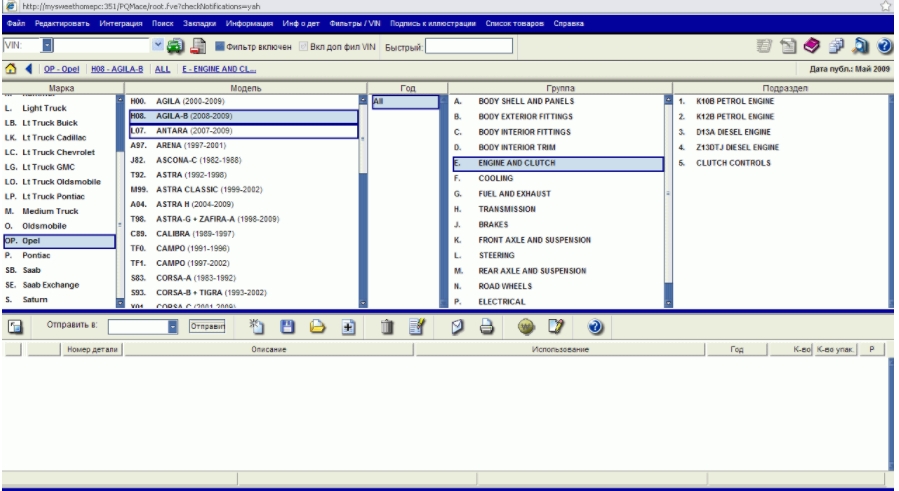
Task: Select the BRAKES group
Action: [558, 225]
